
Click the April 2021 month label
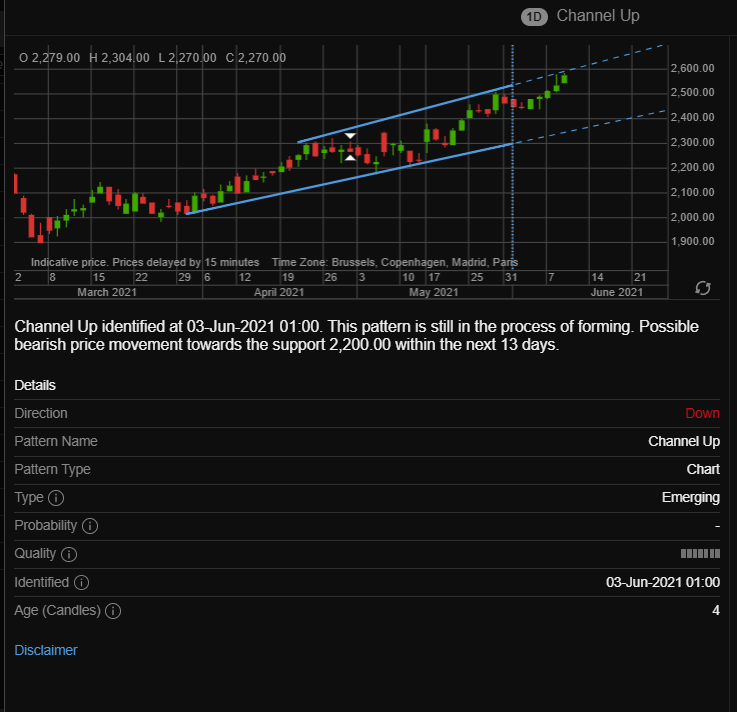279,292
